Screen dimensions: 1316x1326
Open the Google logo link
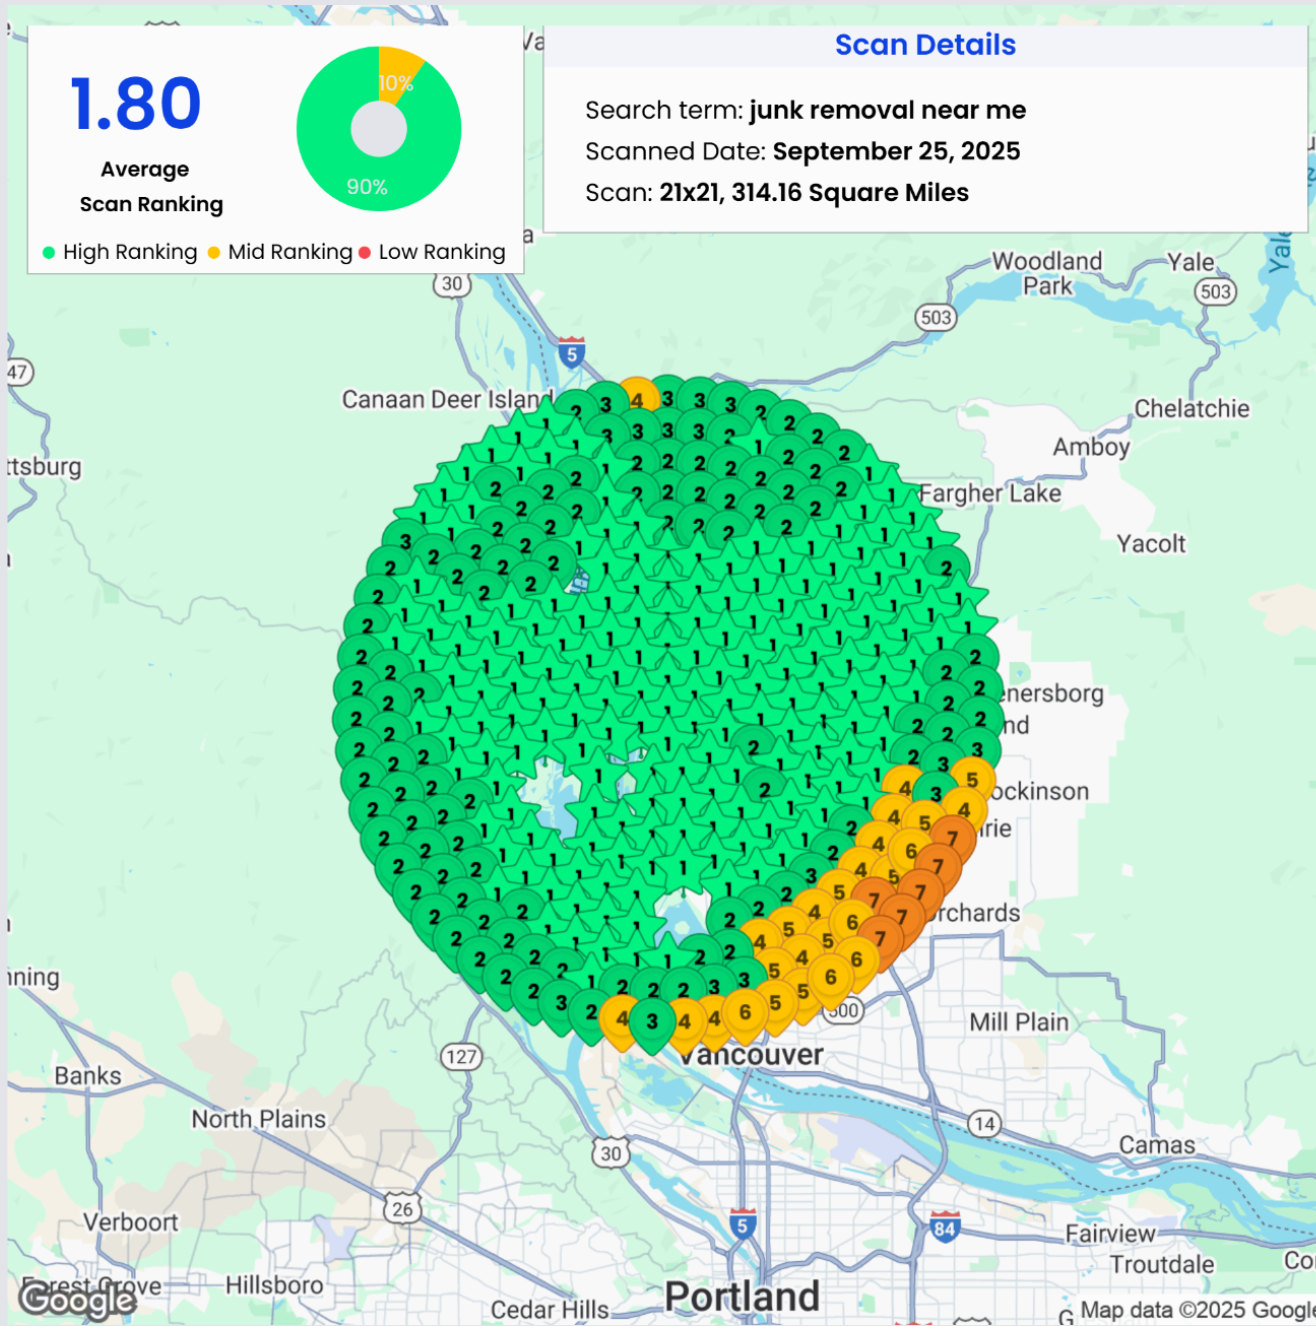[x=77, y=1300]
